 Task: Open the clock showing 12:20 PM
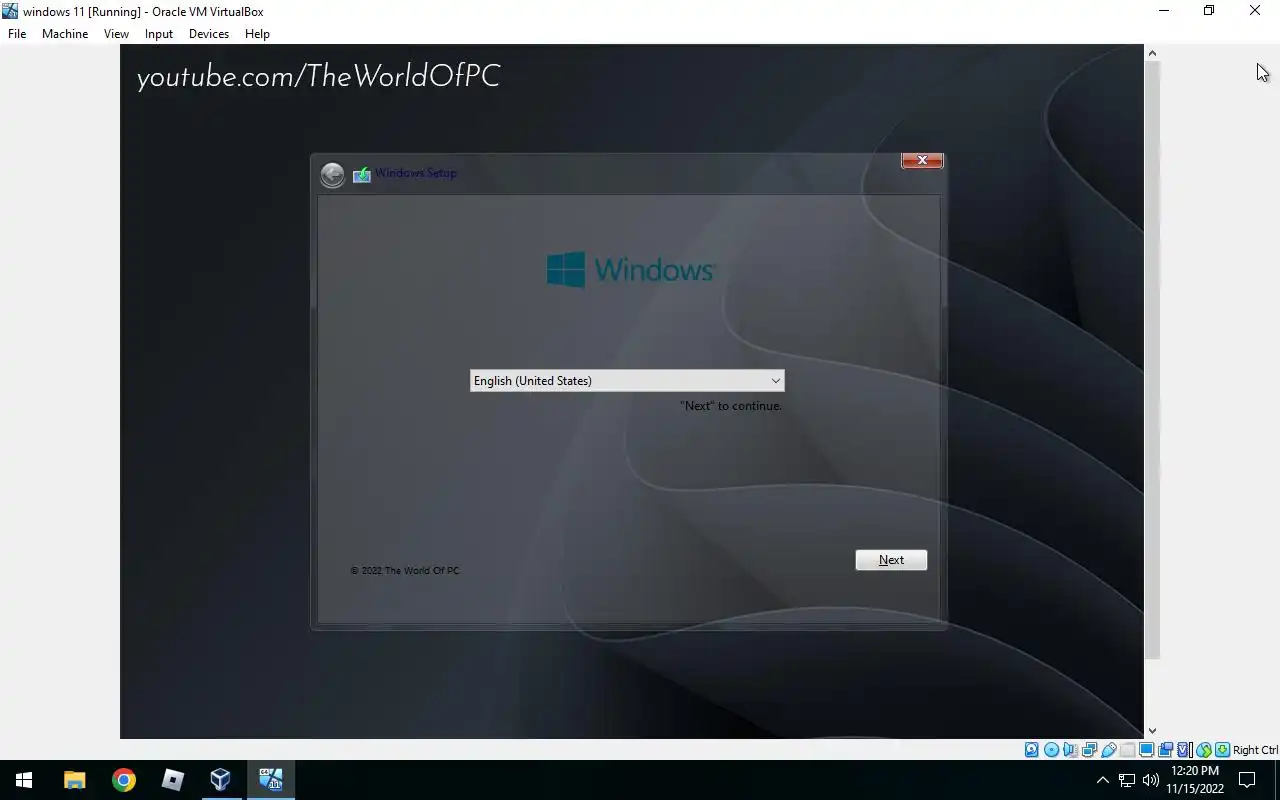[1195, 780]
